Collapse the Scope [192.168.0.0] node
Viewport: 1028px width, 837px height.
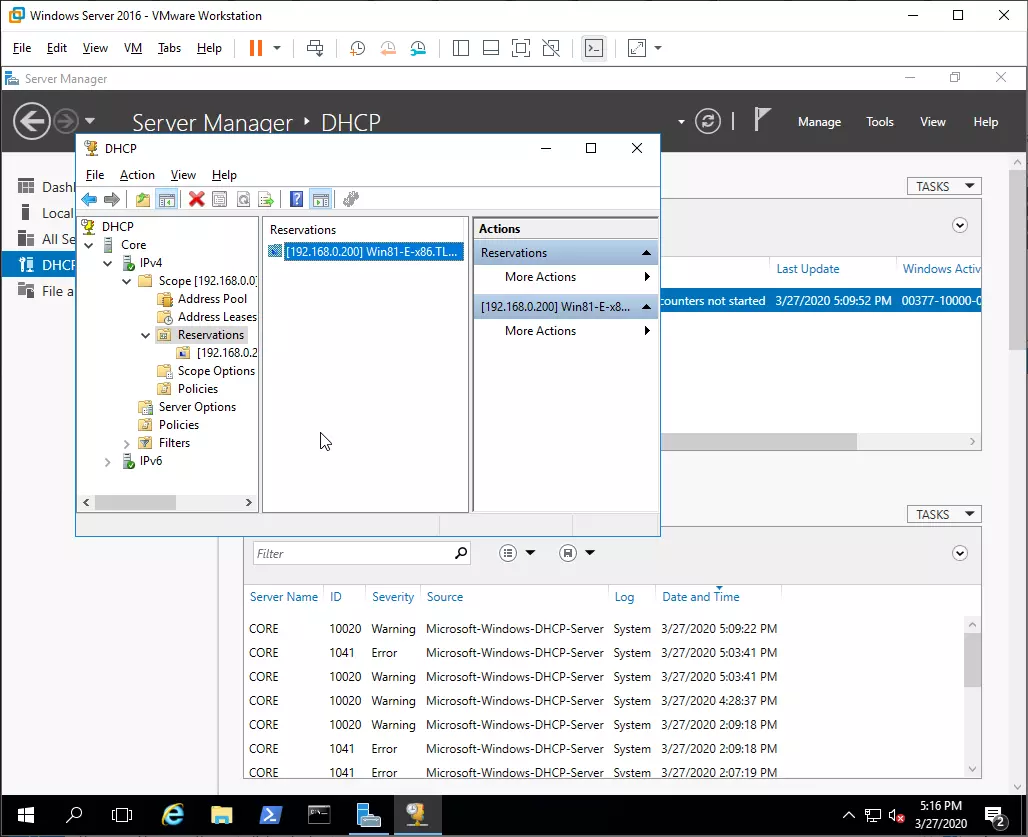point(127,281)
